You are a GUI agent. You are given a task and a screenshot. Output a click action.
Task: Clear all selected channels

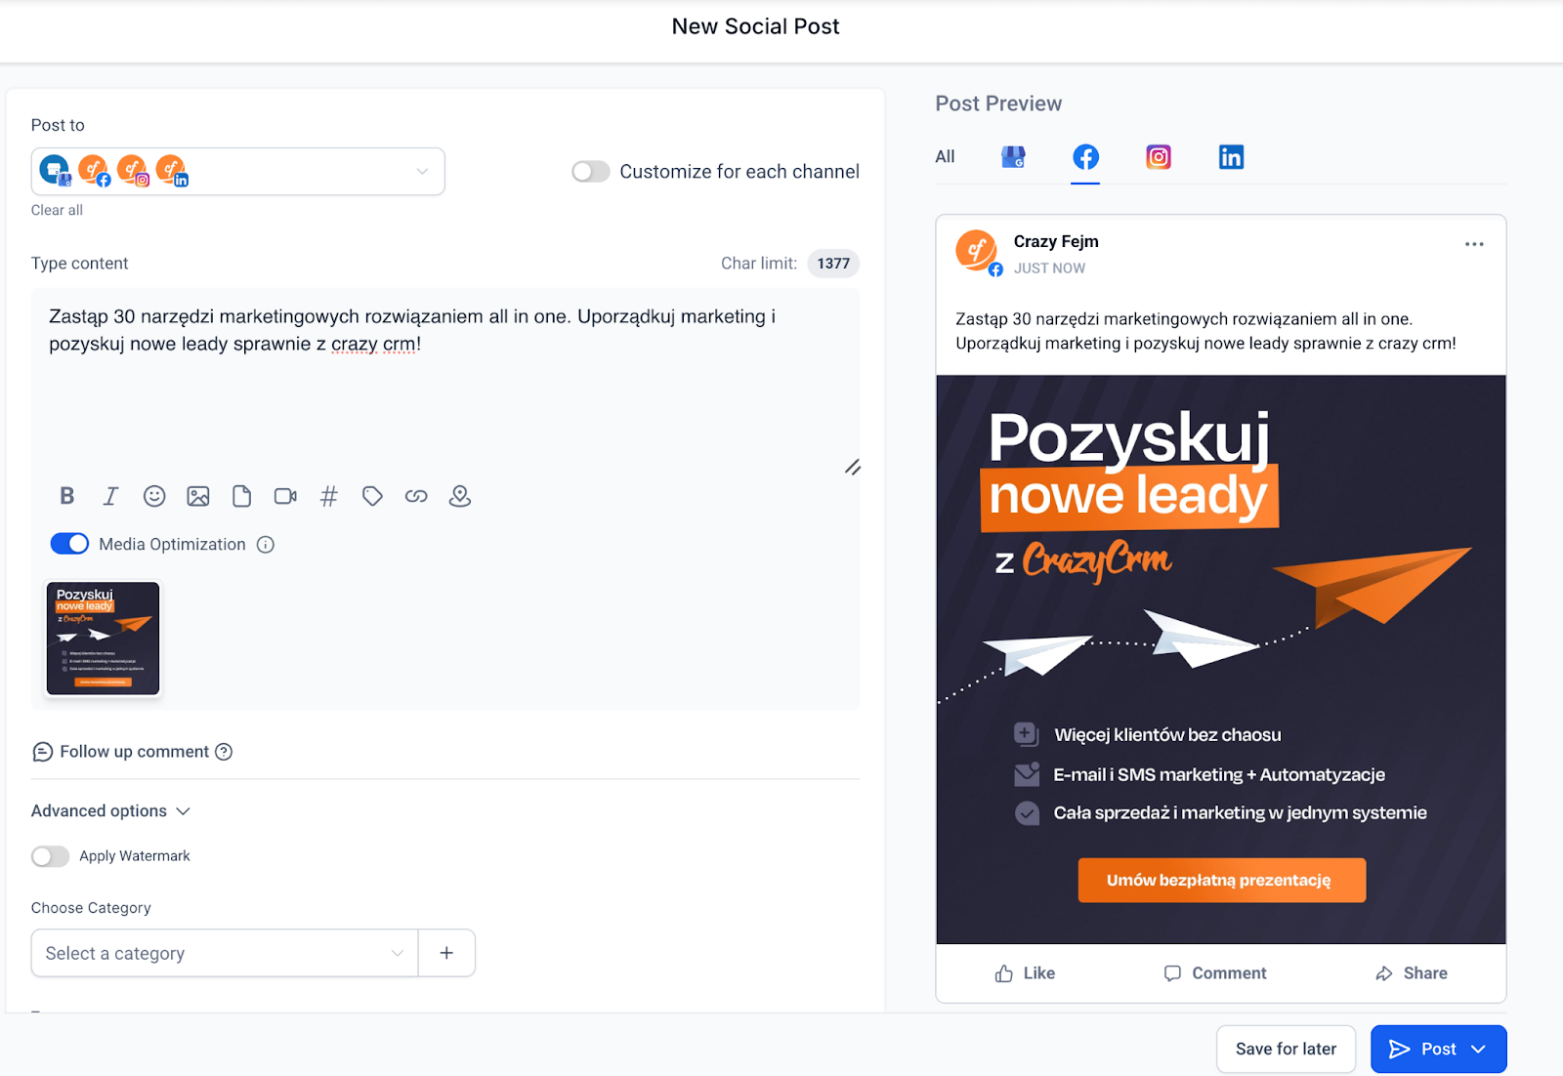[57, 210]
